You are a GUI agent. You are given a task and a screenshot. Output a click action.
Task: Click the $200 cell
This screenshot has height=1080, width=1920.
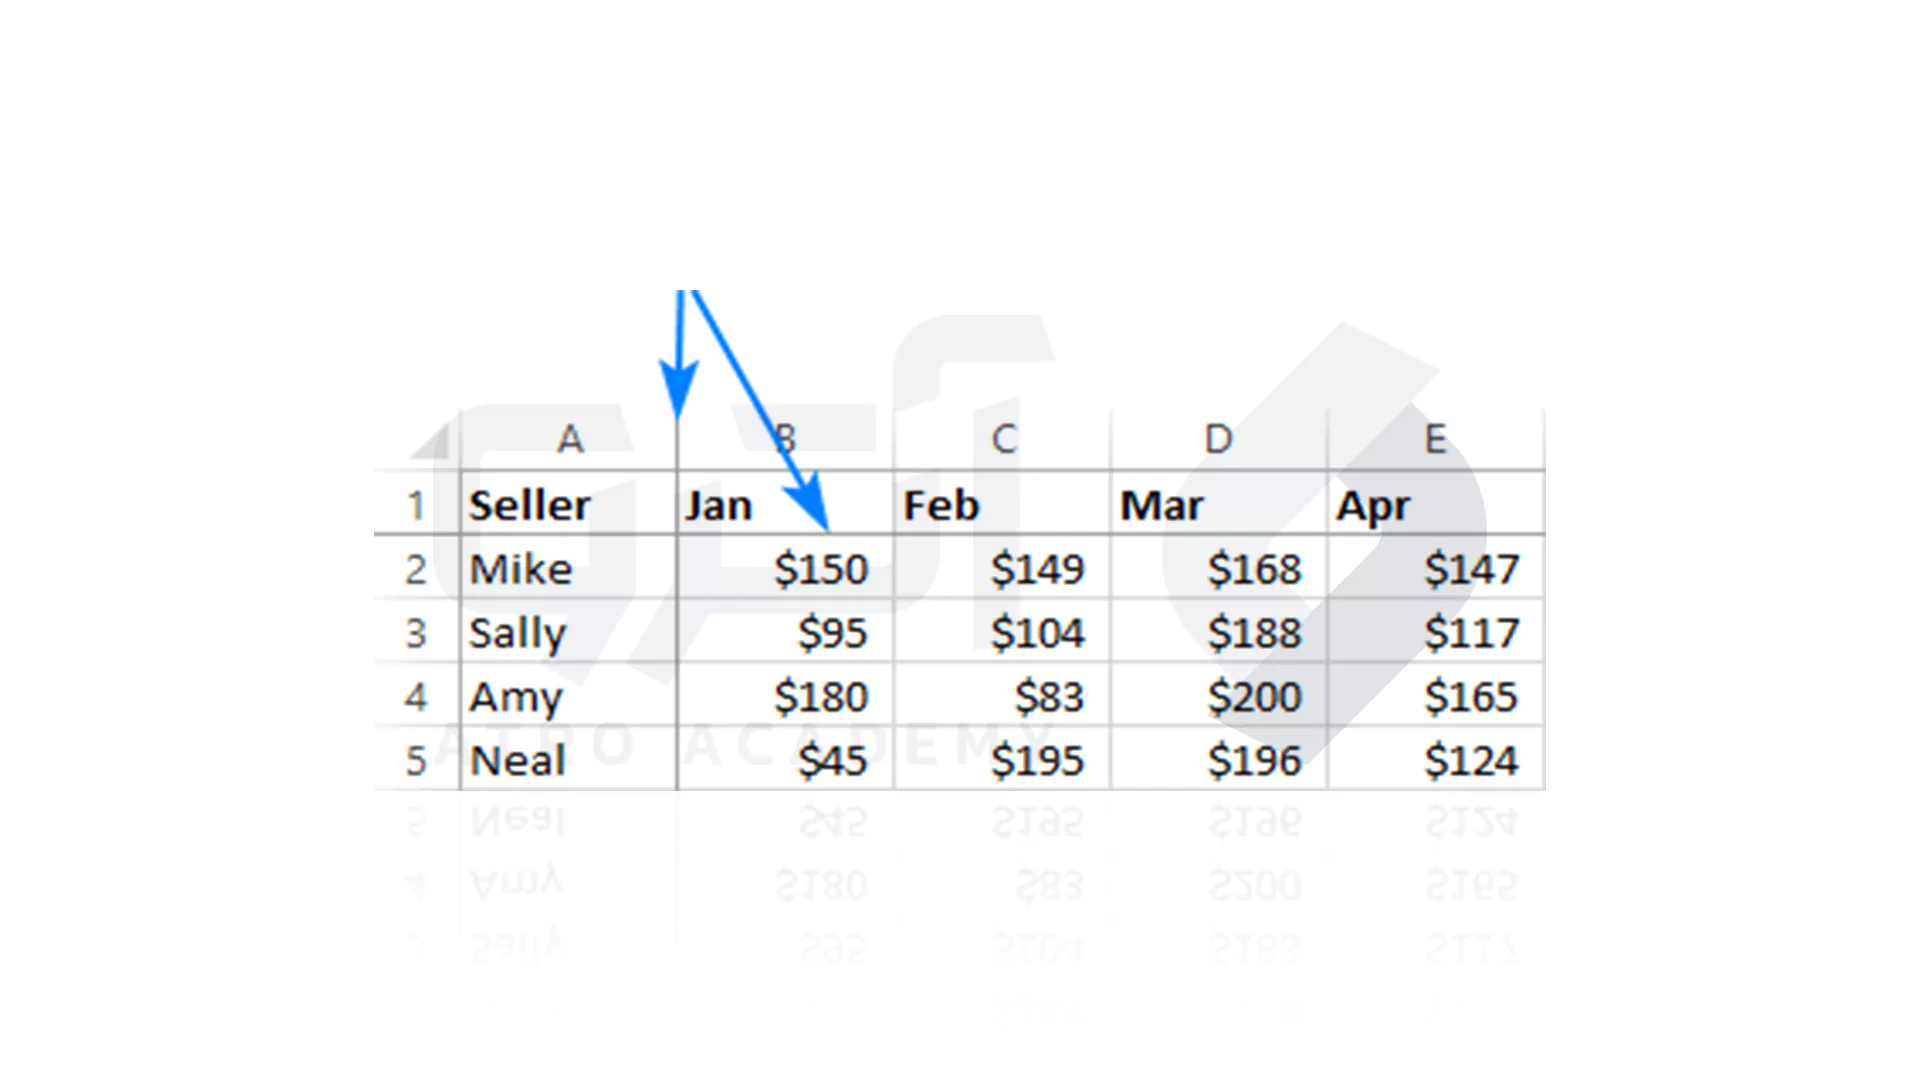1219,696
